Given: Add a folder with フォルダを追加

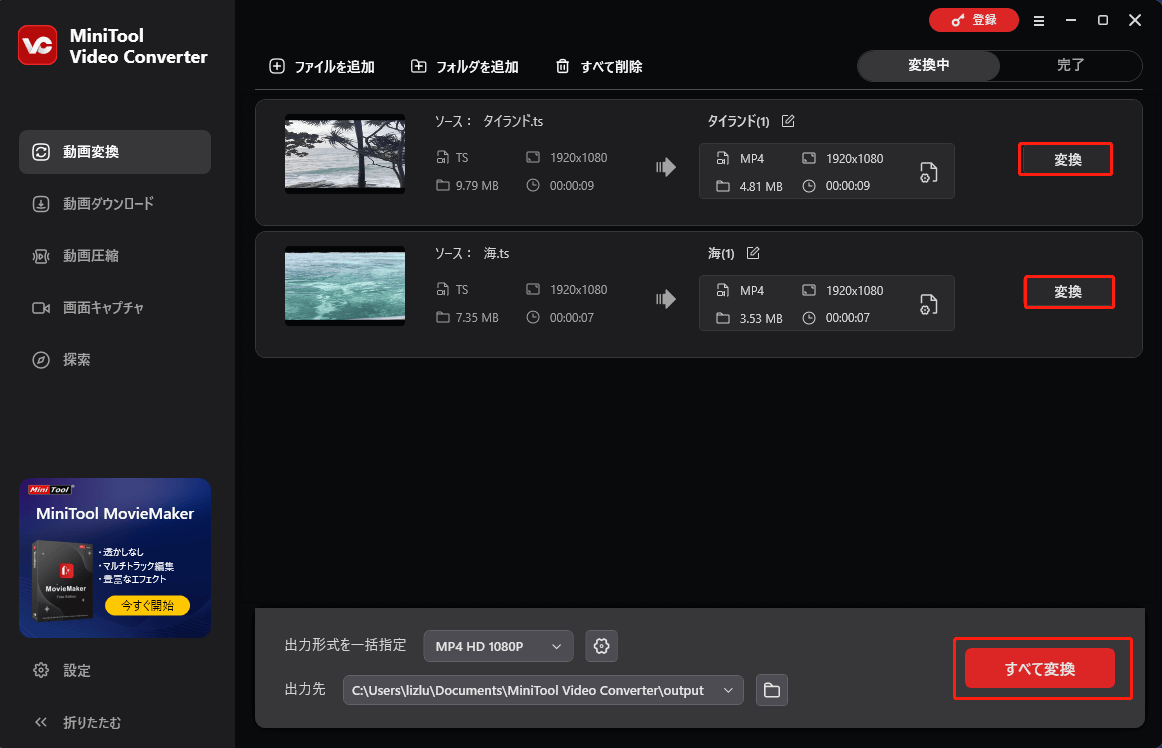Looking at the screenshot, I should pos(465,67).
